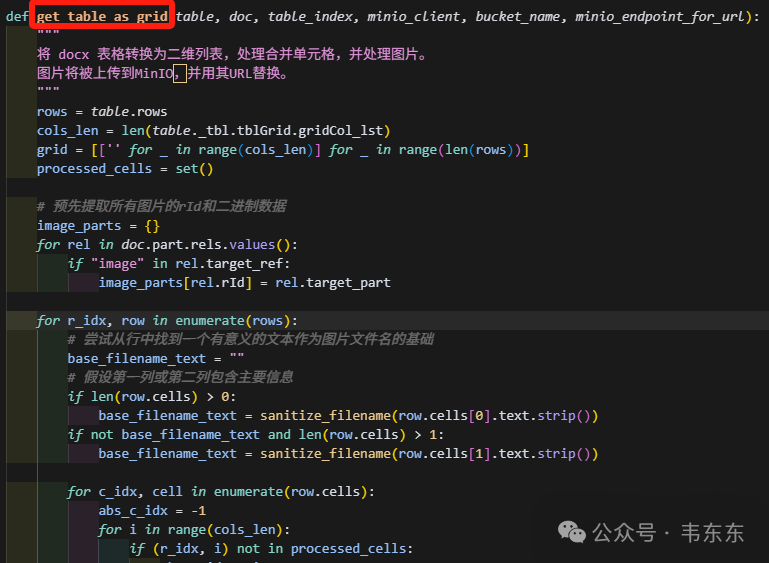
Task: Click the comment '# 假设第一列或第二列包含主要信息'
Action: [x=180, y=377]
